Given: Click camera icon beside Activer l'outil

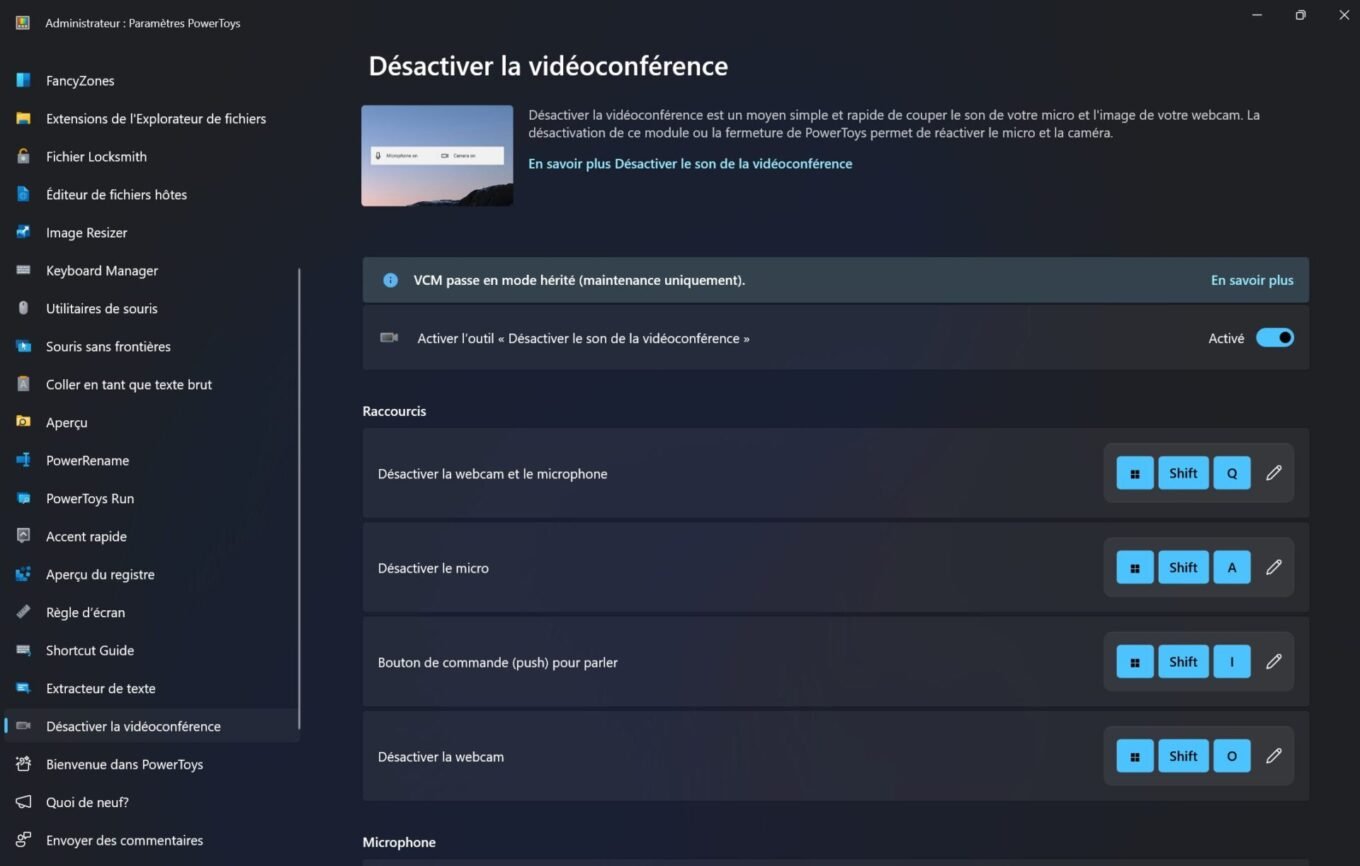Looking at the screenshot, I should pyautogui.click(x=389, y=338).
